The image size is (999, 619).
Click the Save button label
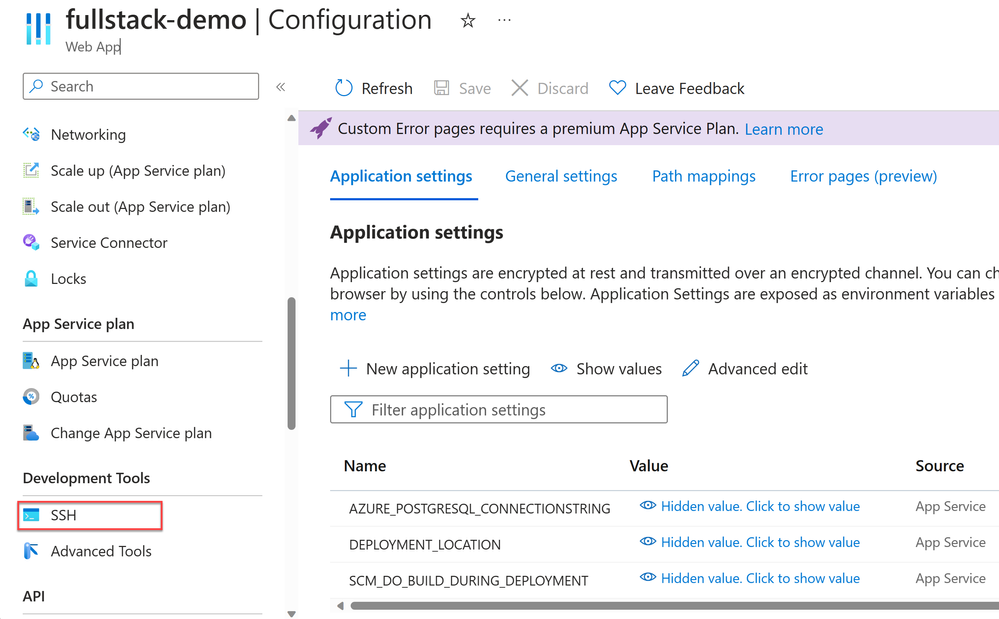[x=475, y=89]
